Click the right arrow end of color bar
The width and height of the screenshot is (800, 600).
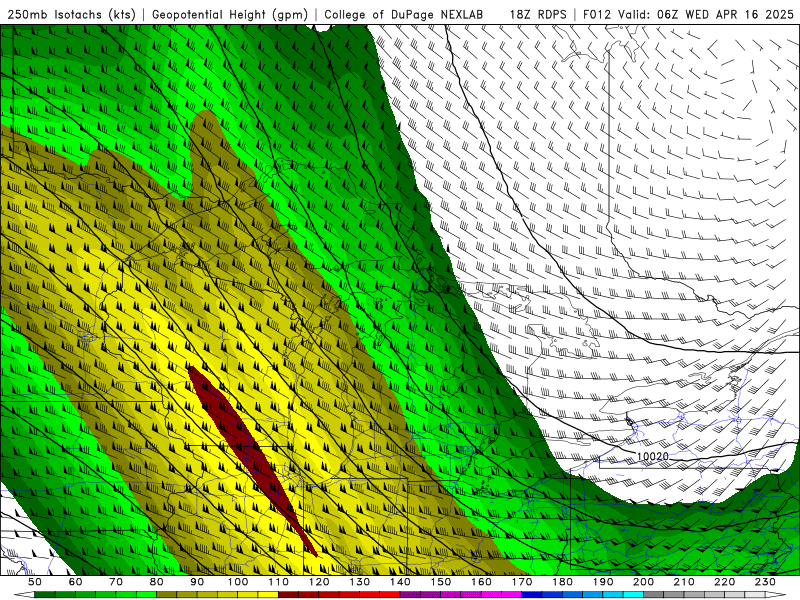pos(776,594)
